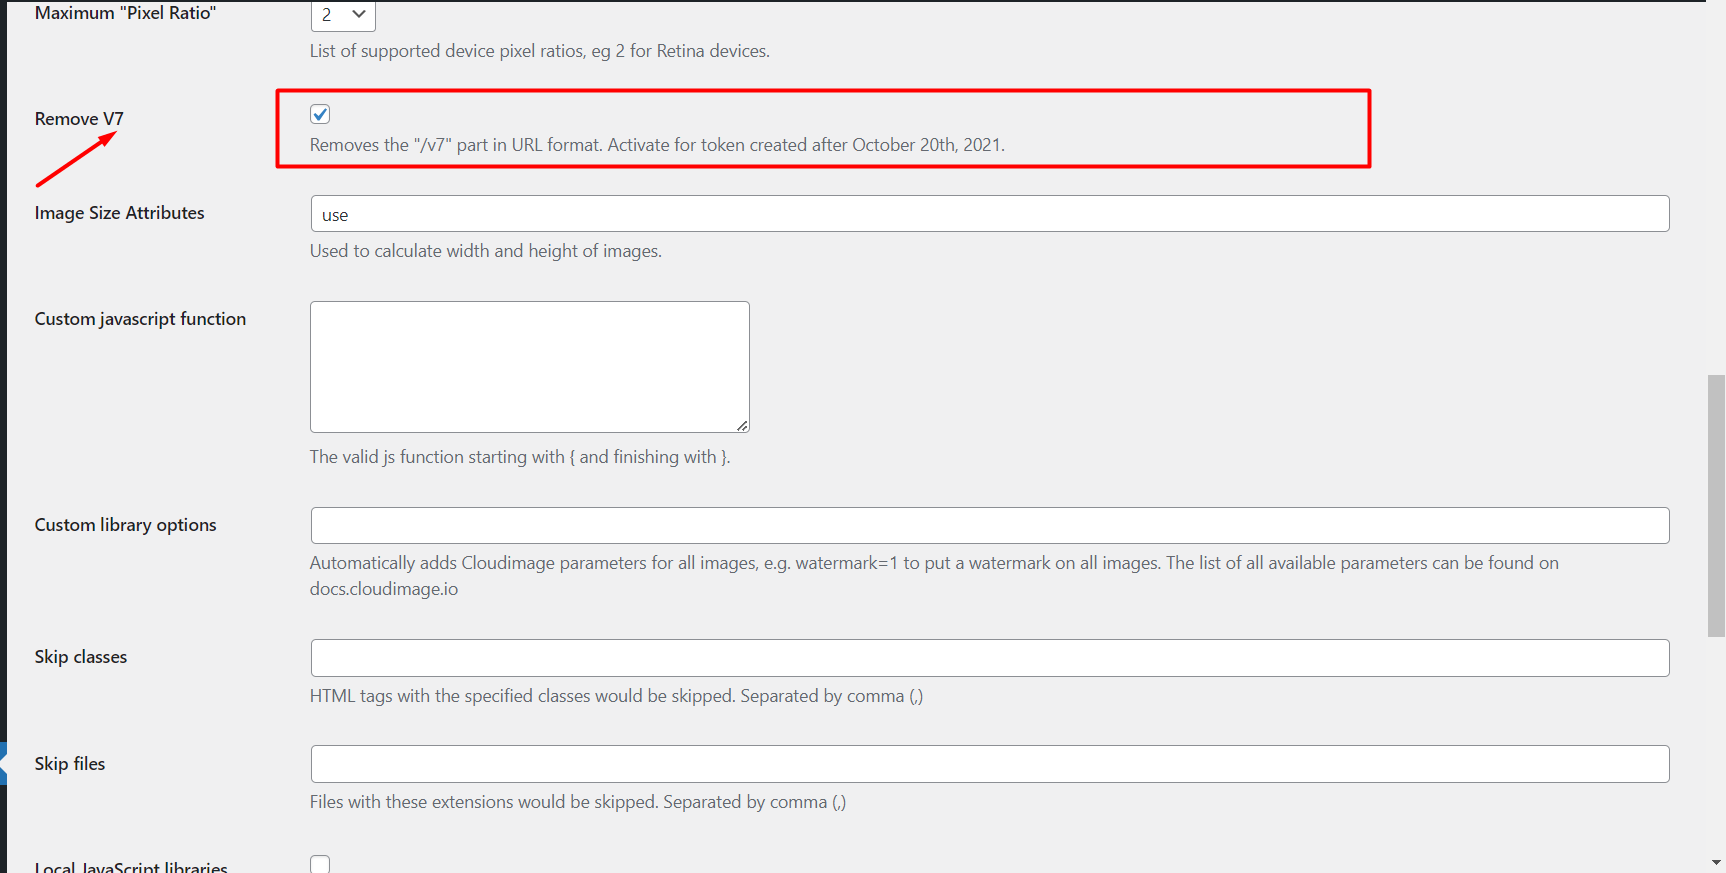Click the Skip files input box
This screenshot has height=873, width=1726.
(x=989, y=764)
